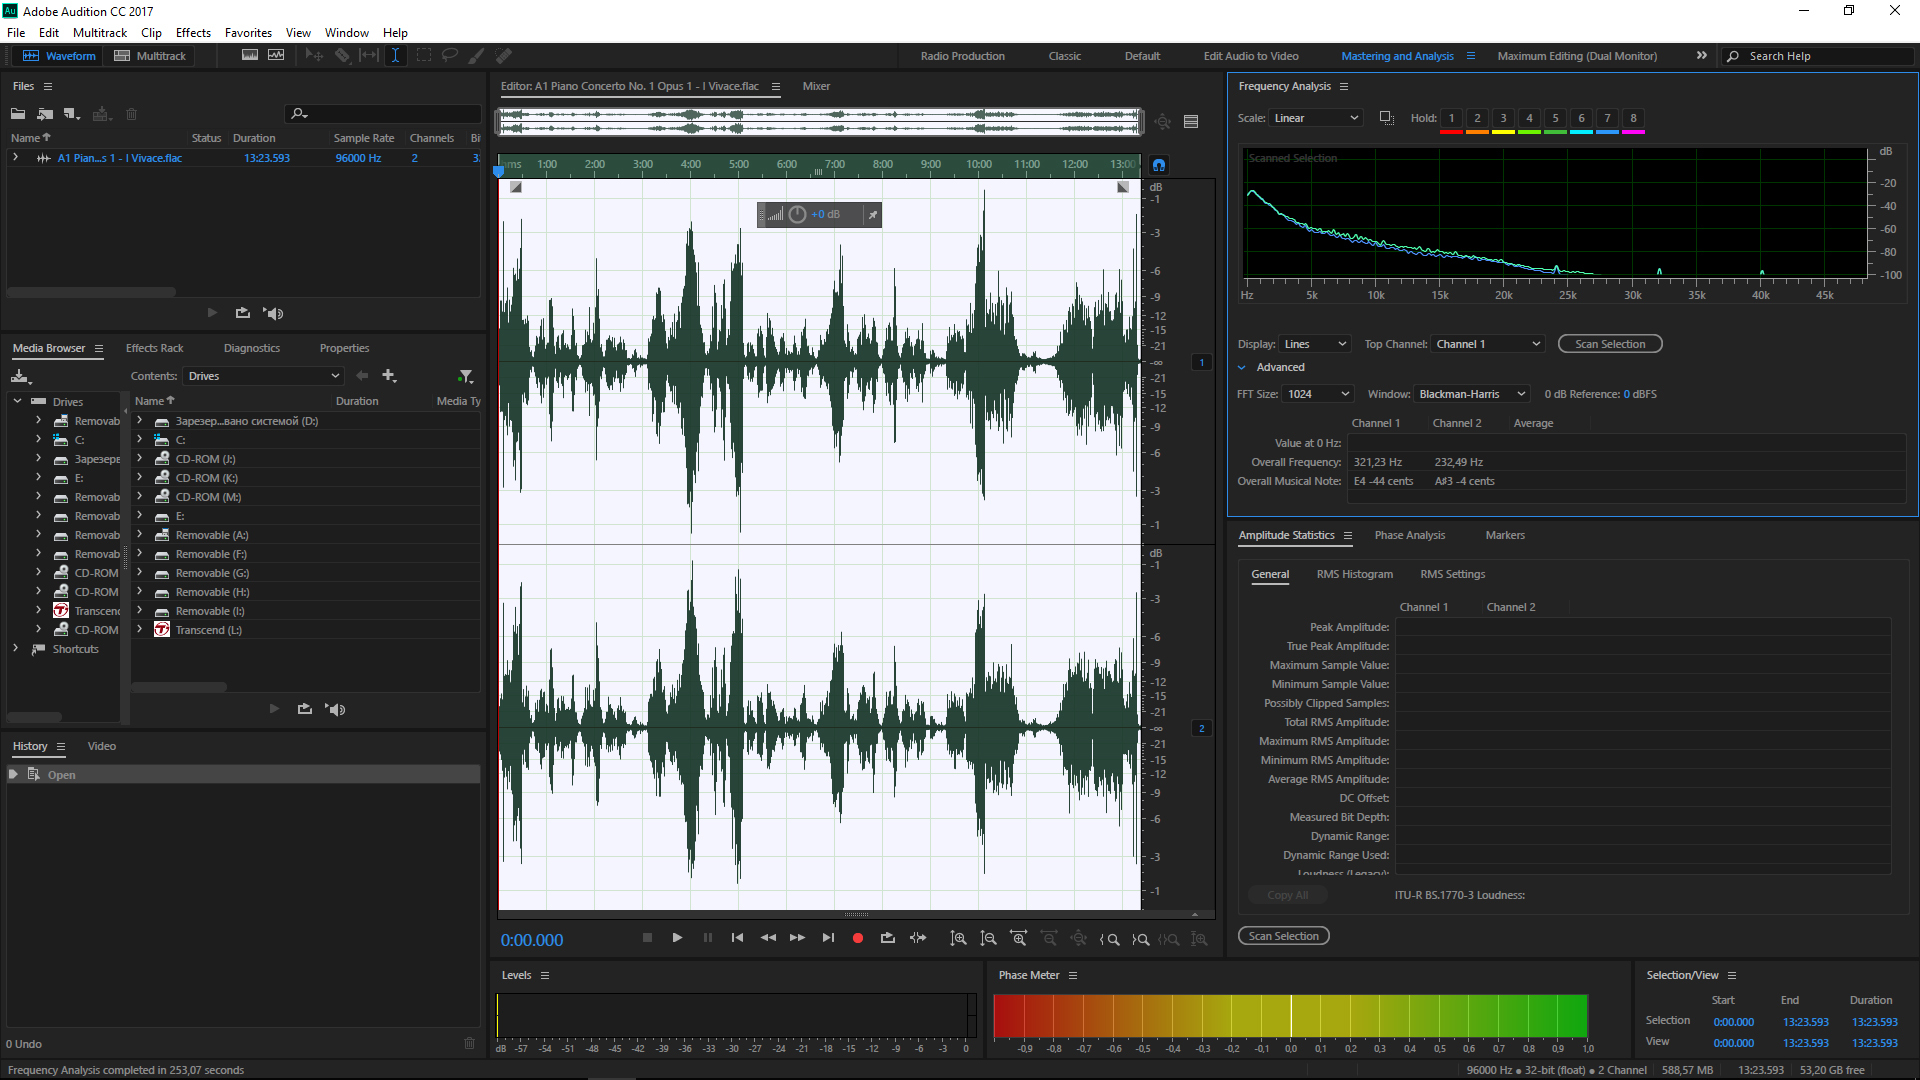Click the Open File folder icon
This screenshot has width=1920, height=1080.
pyautogui.click(x=18, y=114)
